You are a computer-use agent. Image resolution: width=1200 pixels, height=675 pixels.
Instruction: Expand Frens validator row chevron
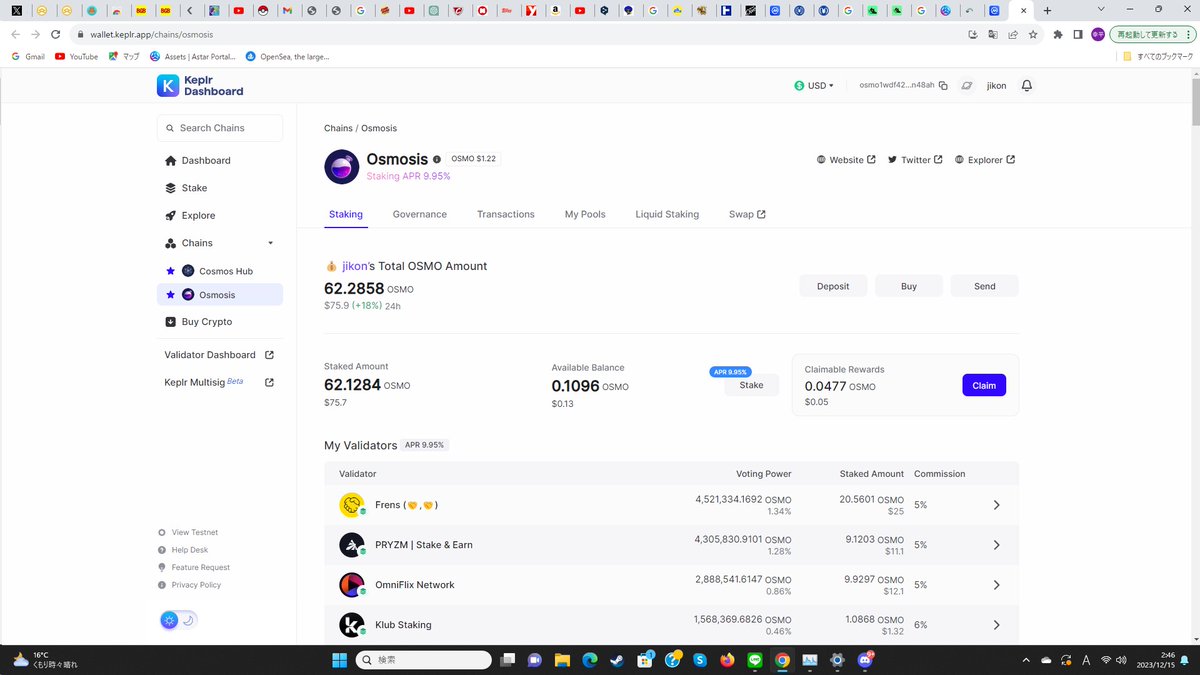(996, 505)
